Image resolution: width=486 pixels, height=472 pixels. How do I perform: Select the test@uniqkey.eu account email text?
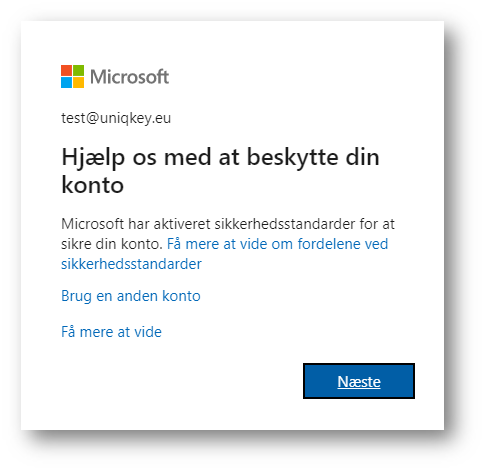click(x=116, y=118)
